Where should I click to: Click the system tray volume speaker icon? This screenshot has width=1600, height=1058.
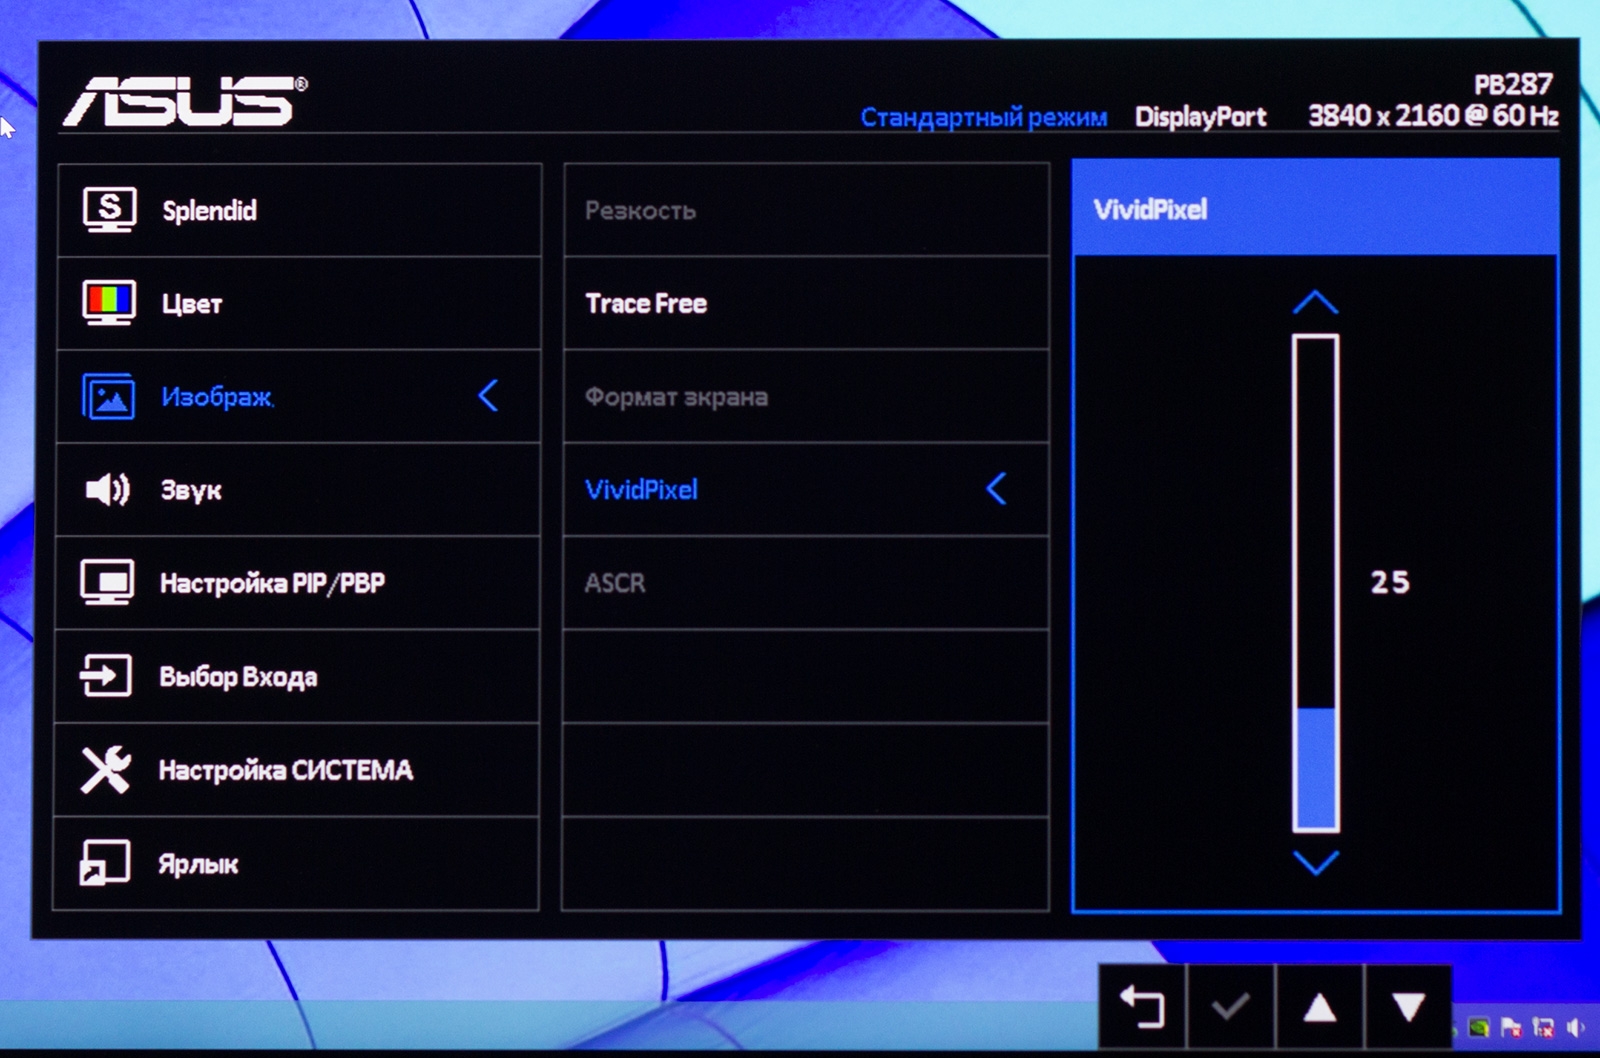[x=1576, y=1027]
